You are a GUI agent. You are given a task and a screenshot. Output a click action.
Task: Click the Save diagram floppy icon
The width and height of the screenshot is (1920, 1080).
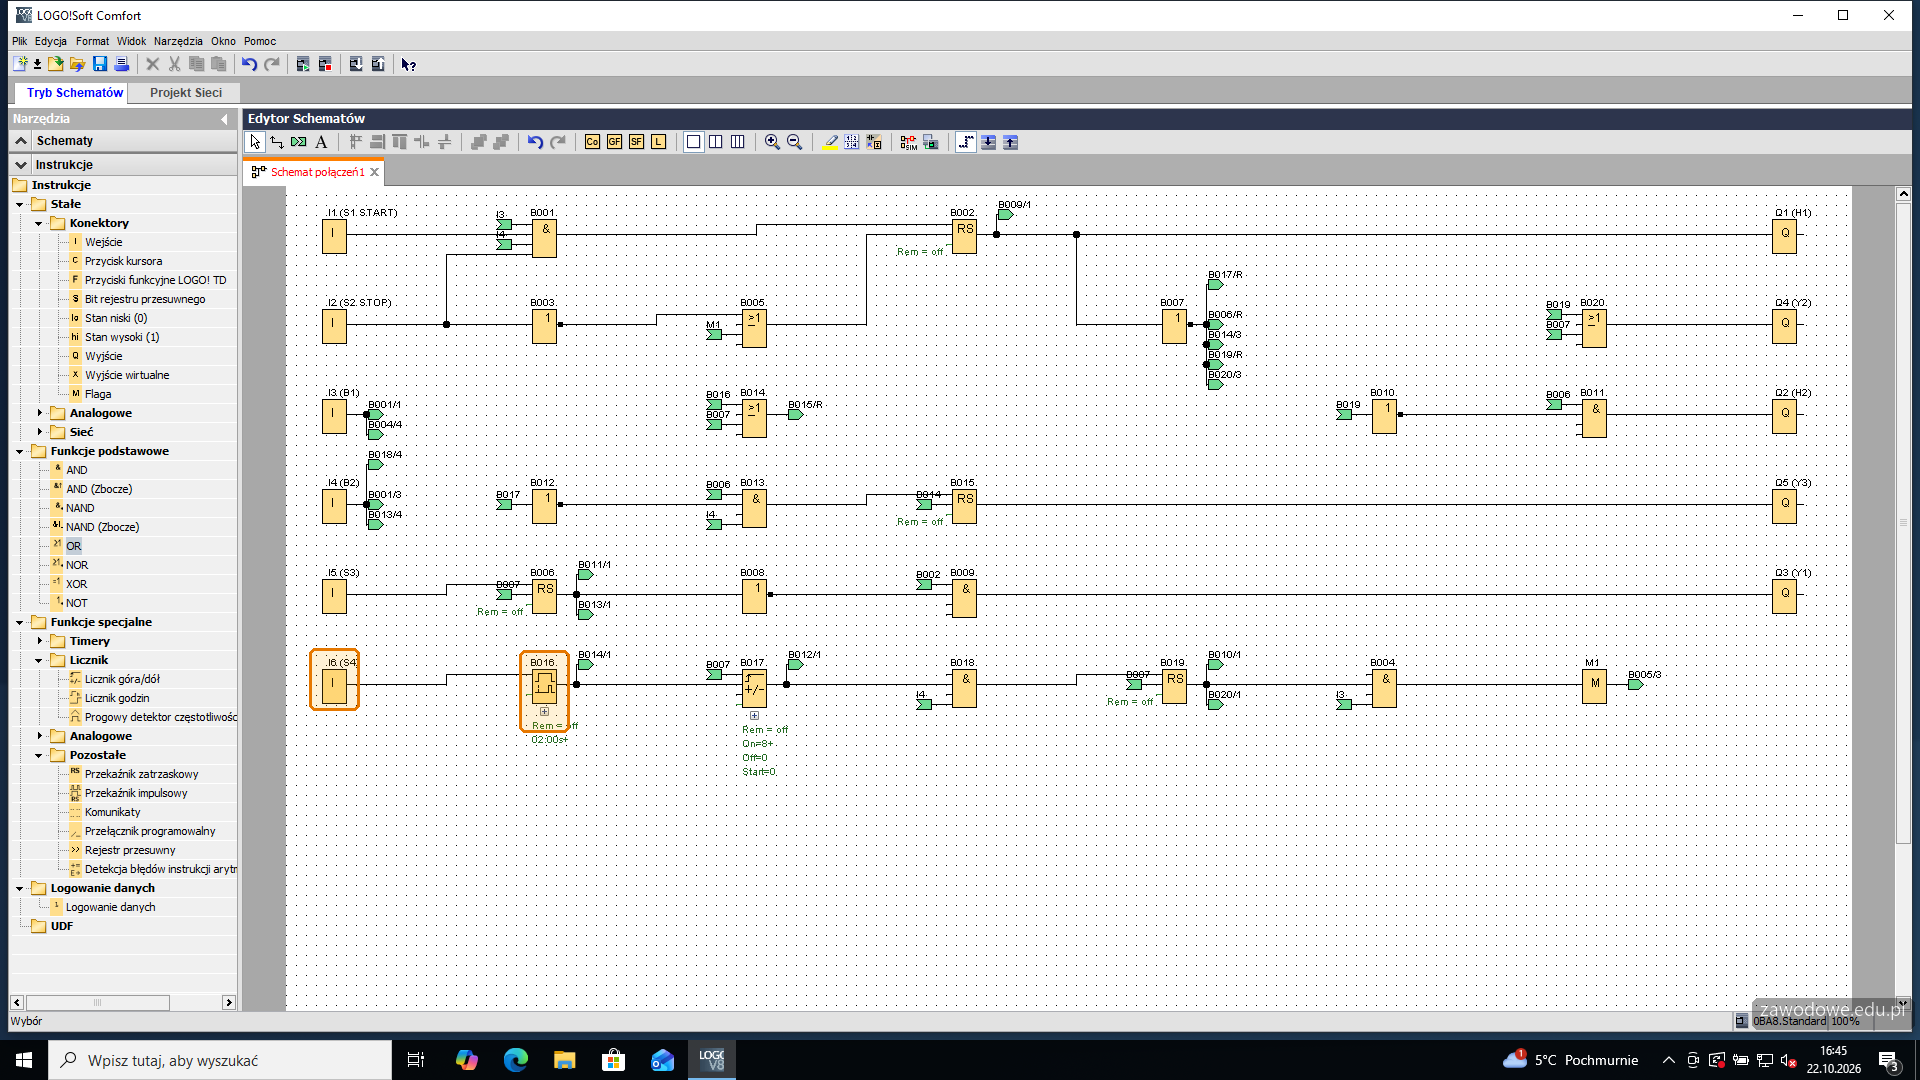click(x=100, y=64)
